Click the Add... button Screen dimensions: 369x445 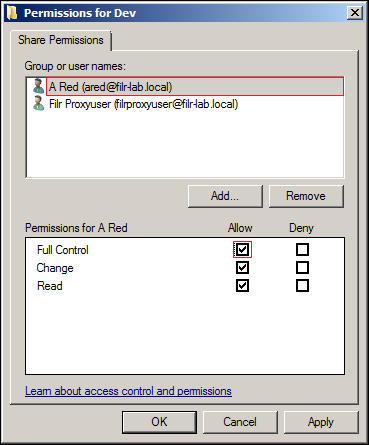[x=225, y=196]
